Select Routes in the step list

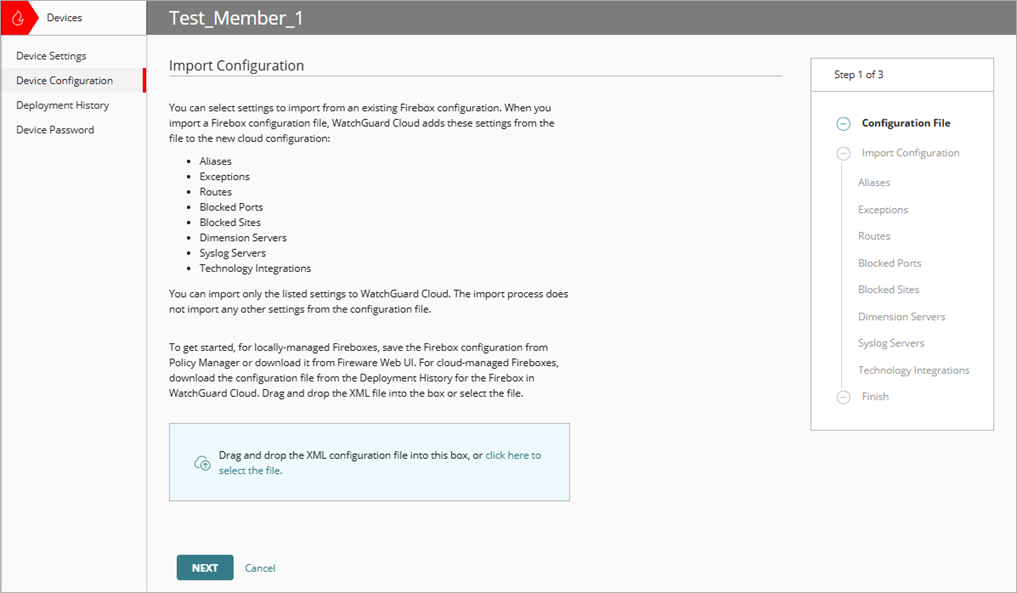873,236
